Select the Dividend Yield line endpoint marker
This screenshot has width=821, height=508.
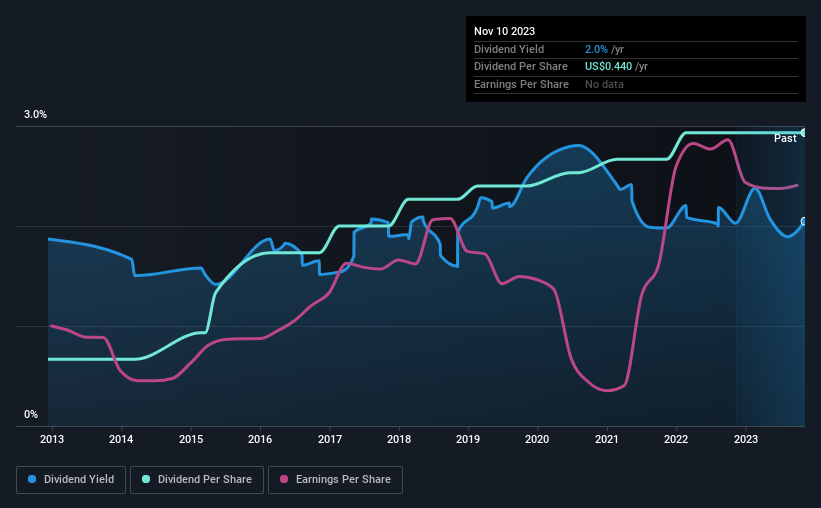click(x=804, y=222)
